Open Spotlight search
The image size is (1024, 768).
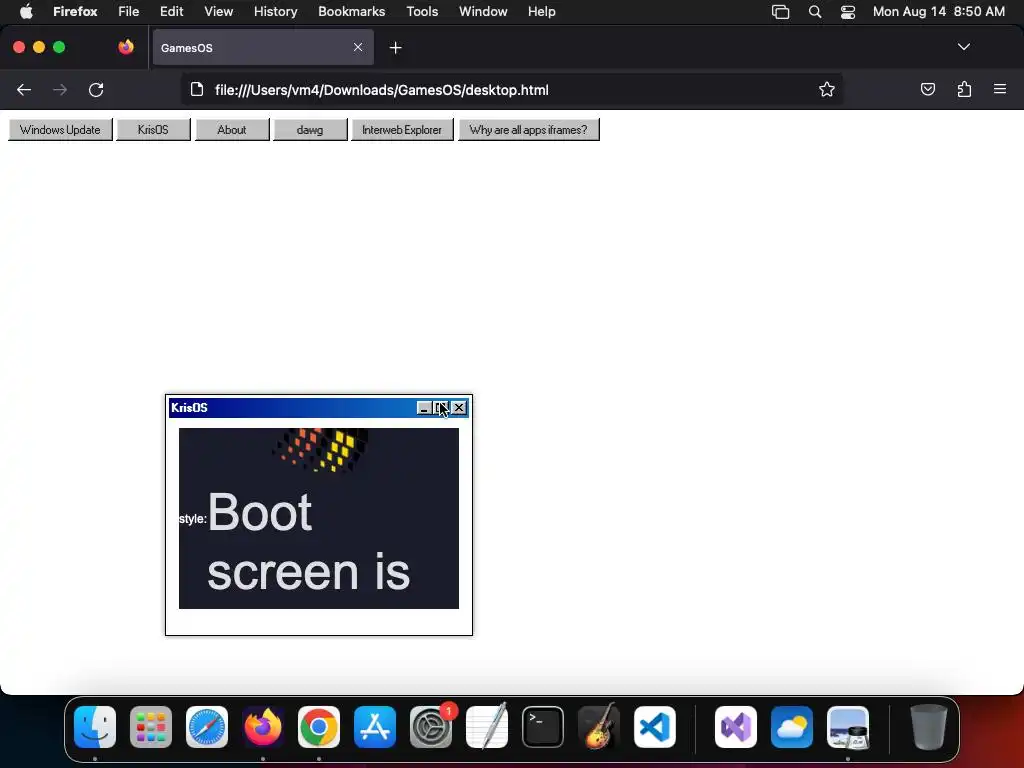click(x=815, y=12)
